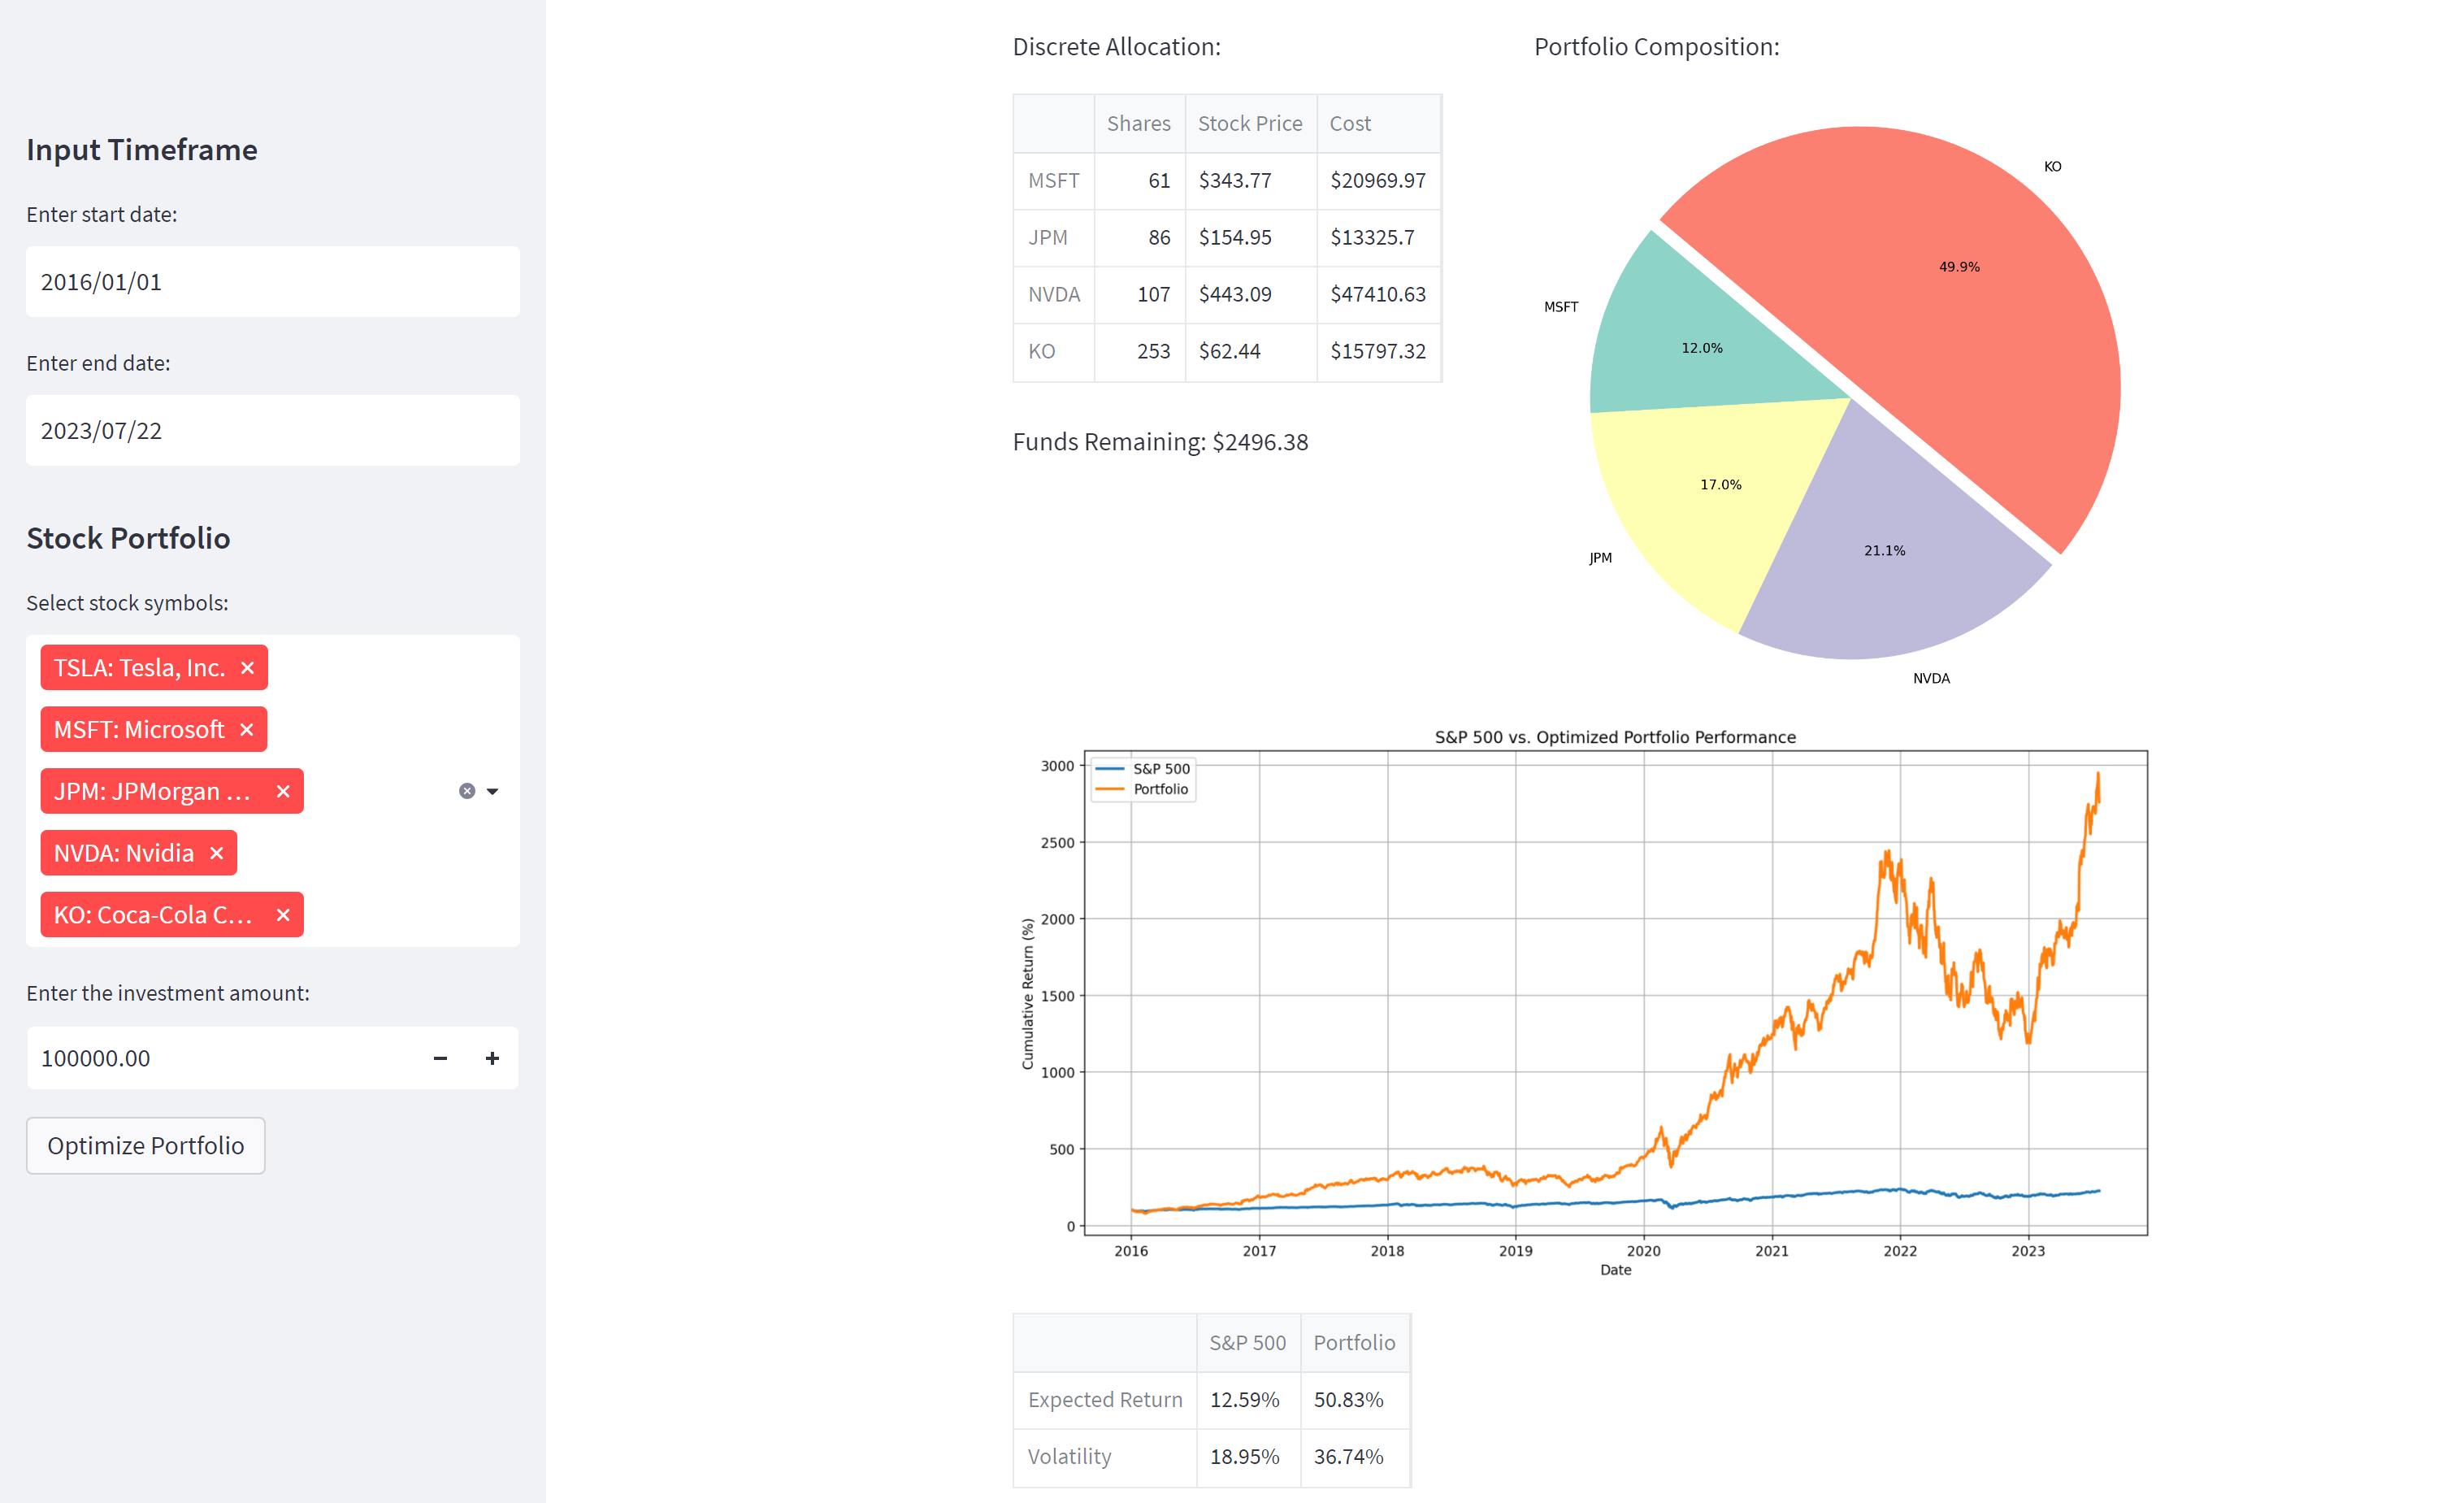Remove the NVDA: Nvidia tag
2464x1503 pixels.
coord(216,853)
